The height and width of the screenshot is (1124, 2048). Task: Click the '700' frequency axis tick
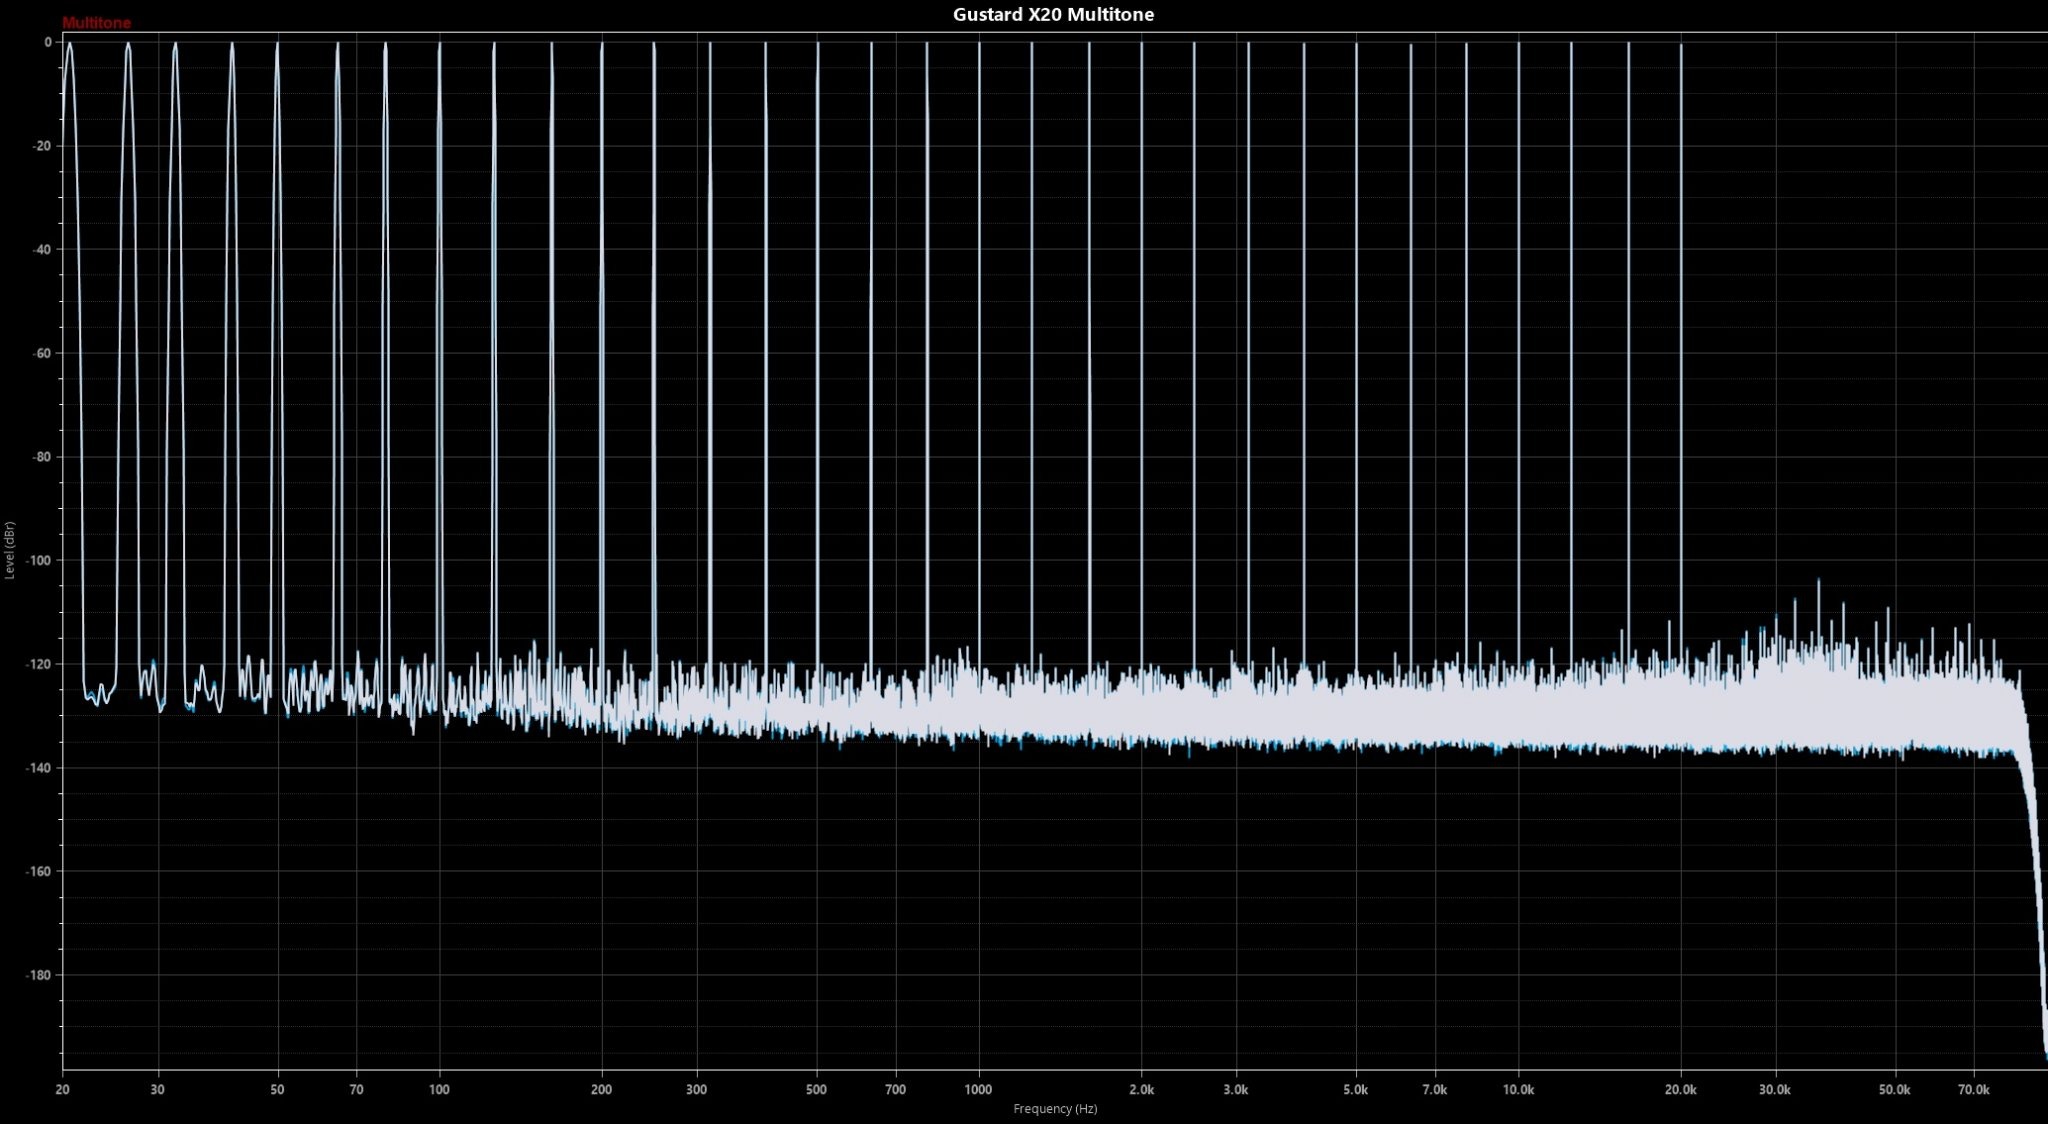[895, 1090]
